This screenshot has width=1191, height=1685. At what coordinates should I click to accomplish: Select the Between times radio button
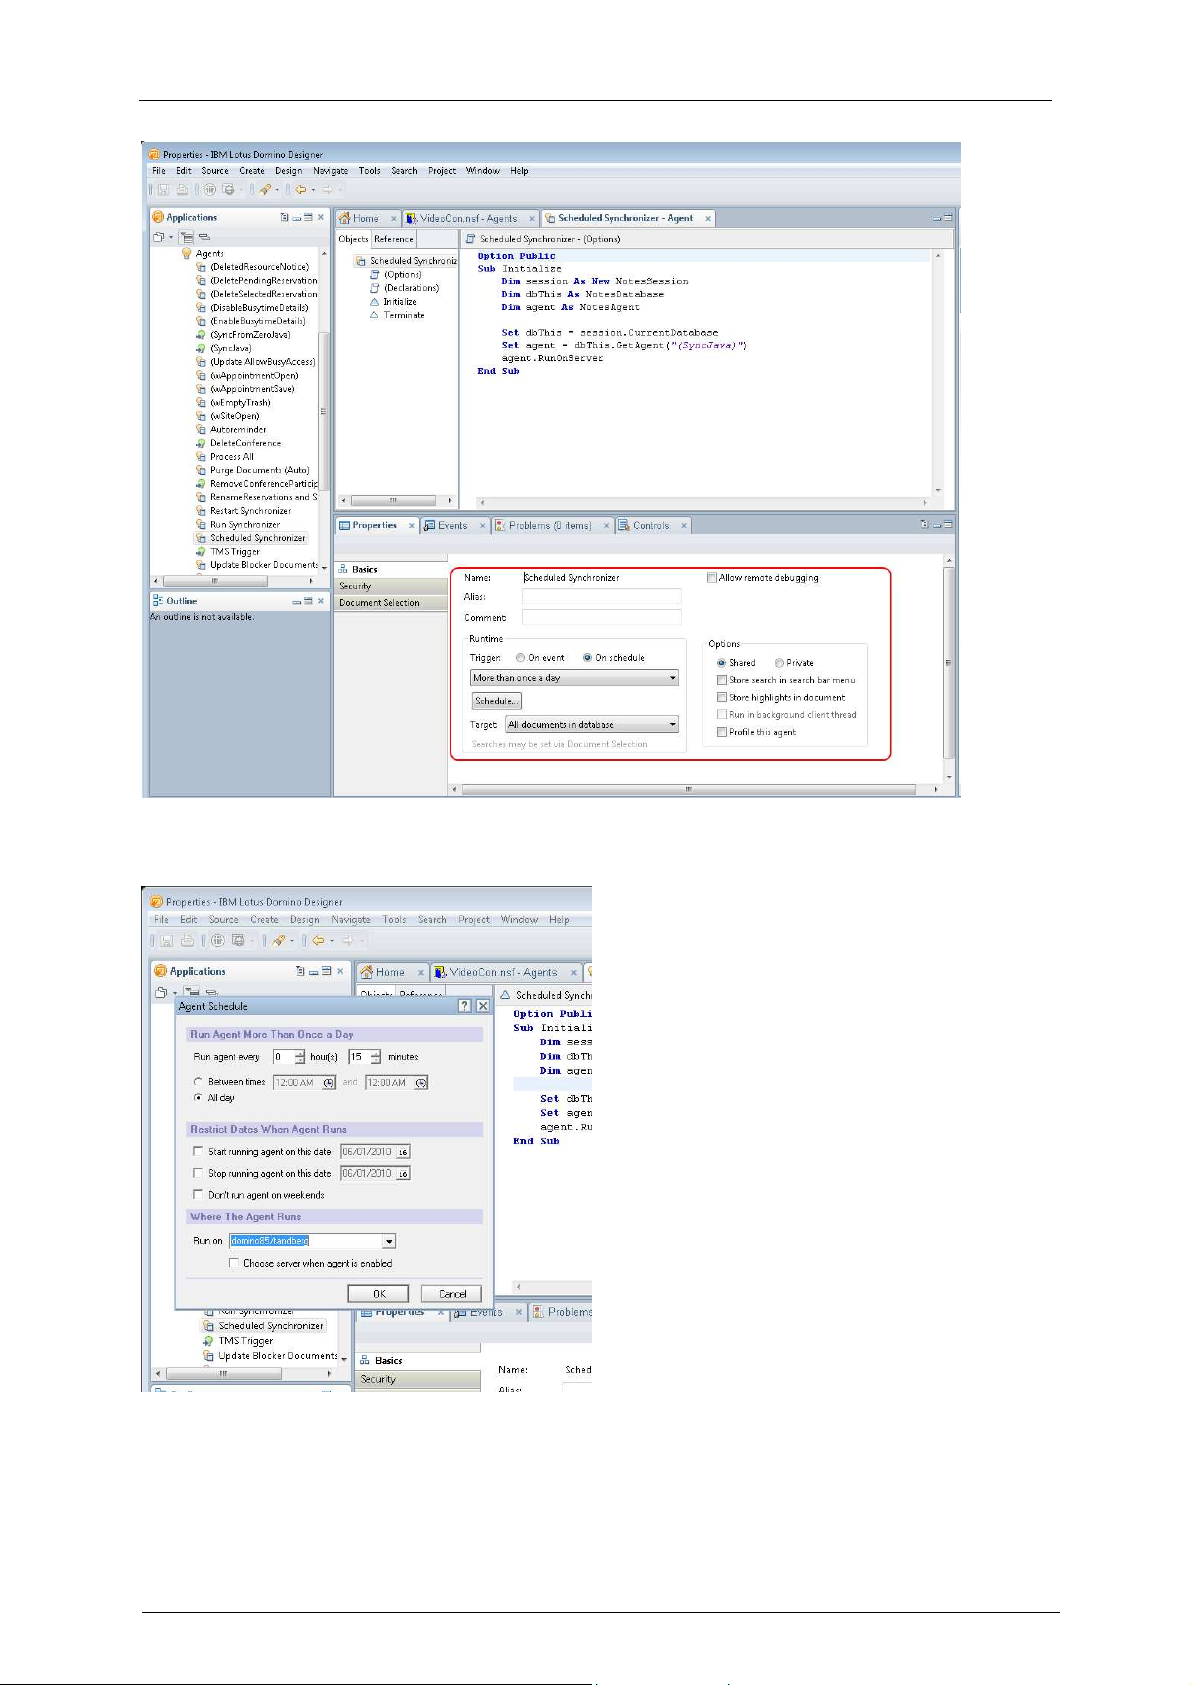[x=198, y=1082]
